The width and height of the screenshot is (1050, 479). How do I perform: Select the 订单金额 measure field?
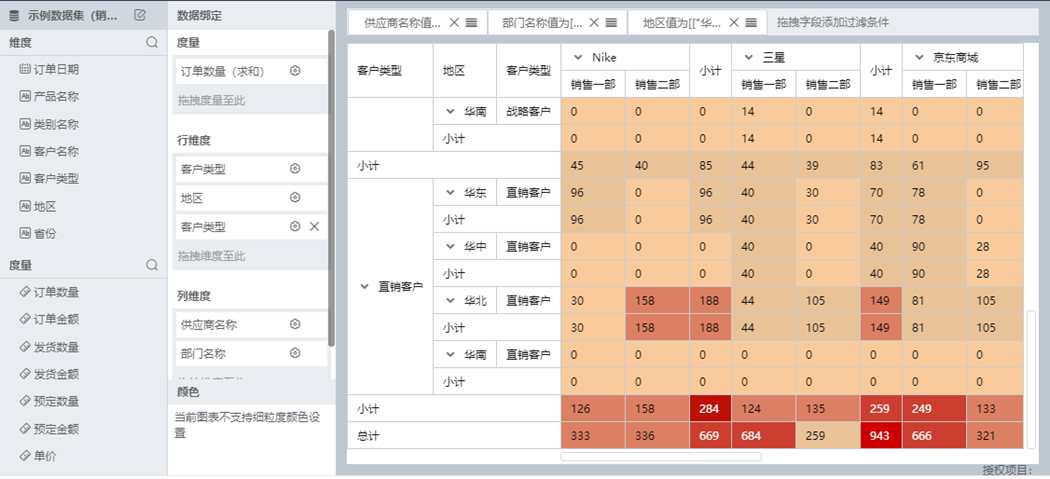point(49,320)
